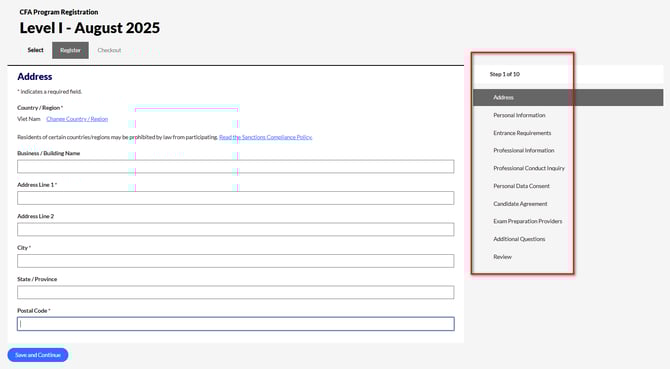
Task: Focus the Business / Building Name field
Action: click(235, 167)
